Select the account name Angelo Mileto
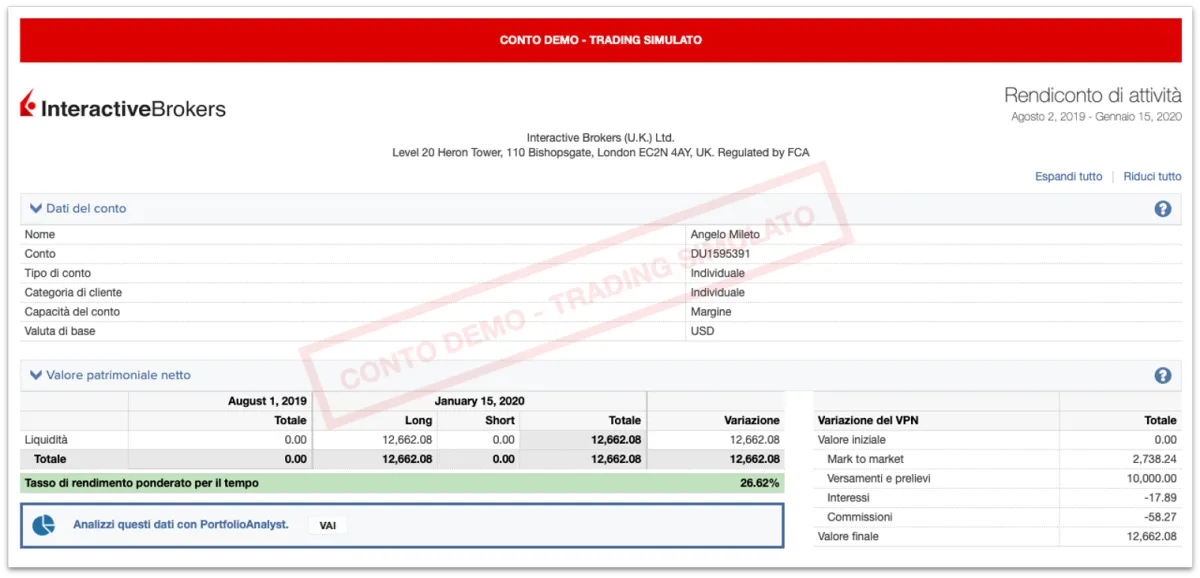Viewport: 1200px width, 578px height. (x=725, y=234)
